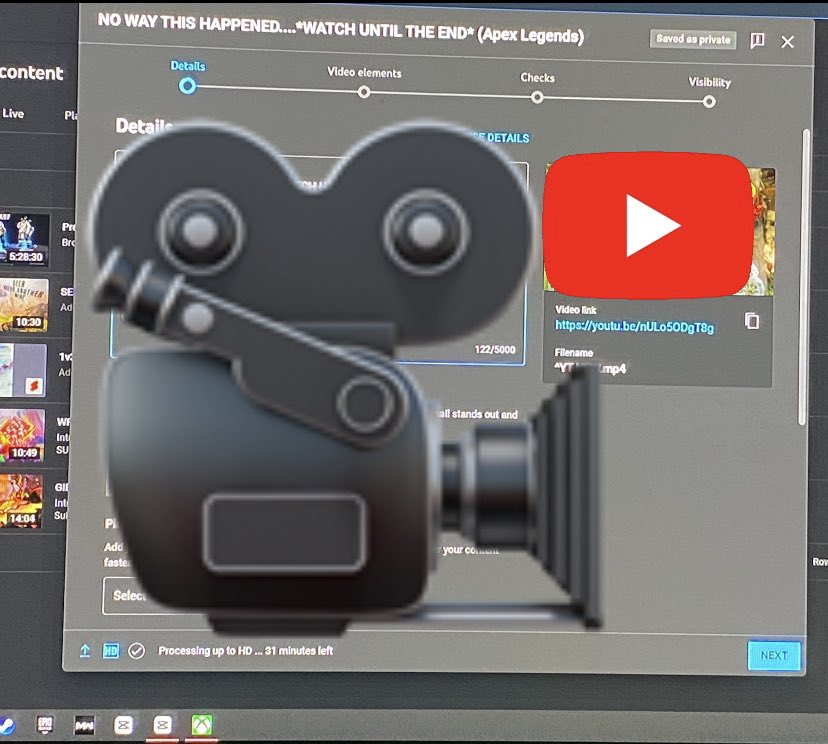Screen dimensions: 828x744
Task: Click the NEXT button
Action: coord(774,655)
